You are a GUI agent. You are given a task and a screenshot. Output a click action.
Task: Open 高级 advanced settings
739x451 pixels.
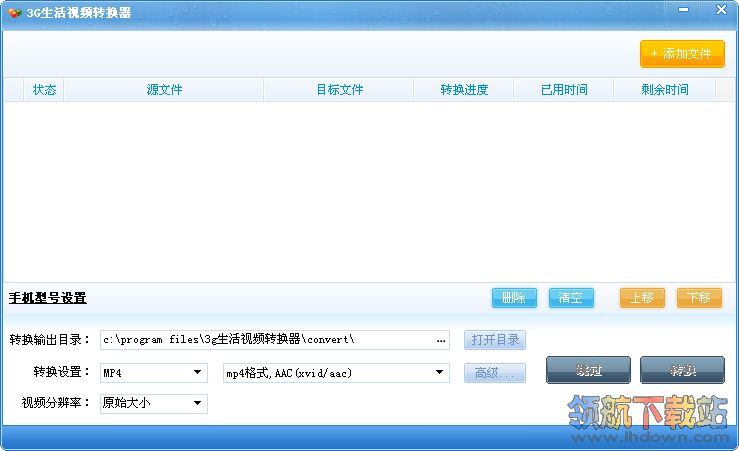point(495,373)
